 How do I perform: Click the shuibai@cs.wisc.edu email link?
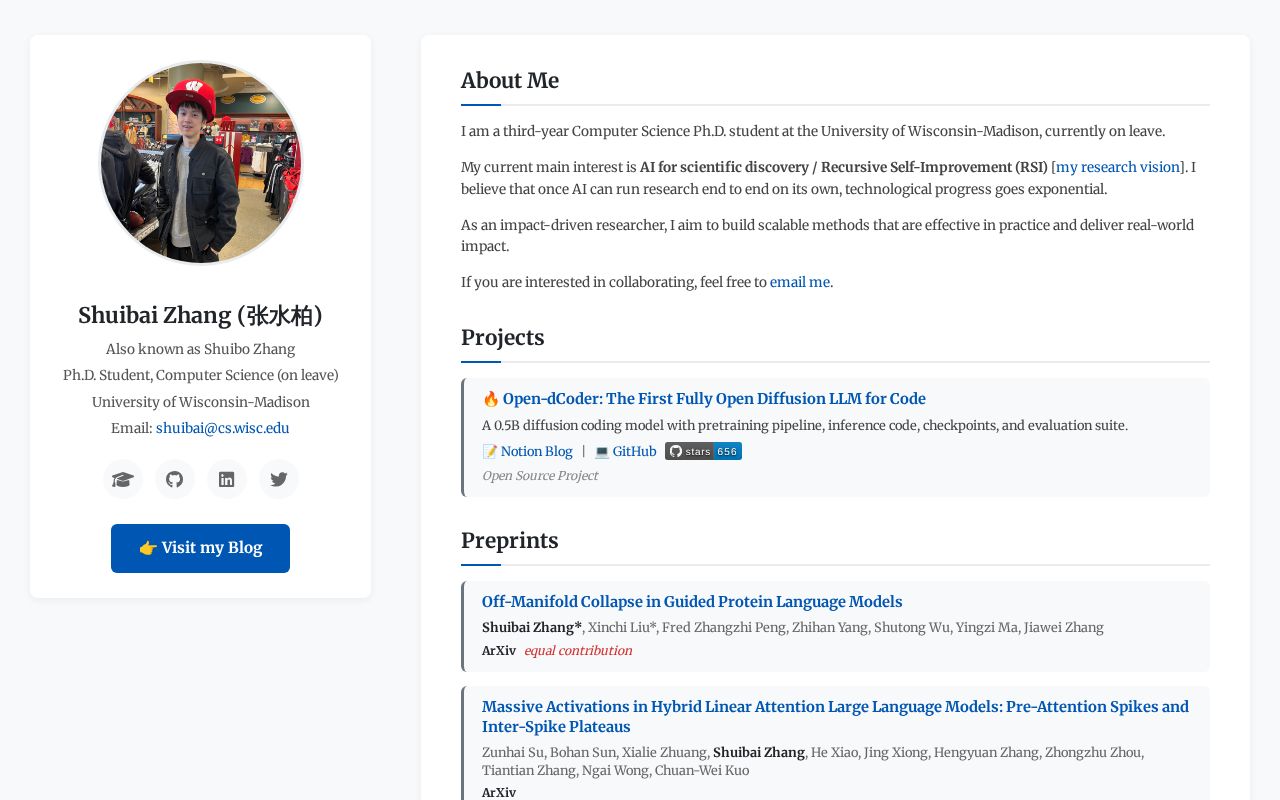tap(223, 428)
